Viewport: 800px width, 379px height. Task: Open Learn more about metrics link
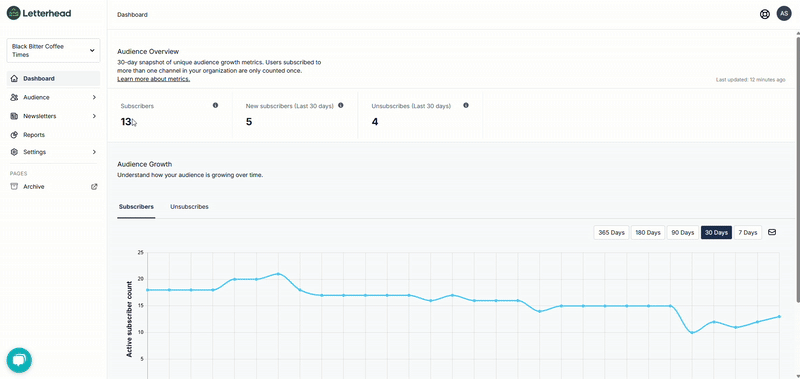154,80
